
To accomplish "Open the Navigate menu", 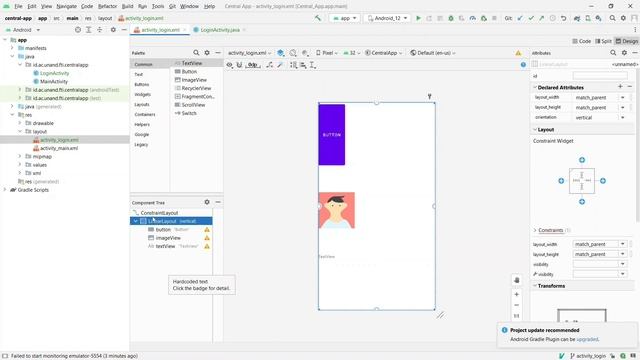I will 67,7.
